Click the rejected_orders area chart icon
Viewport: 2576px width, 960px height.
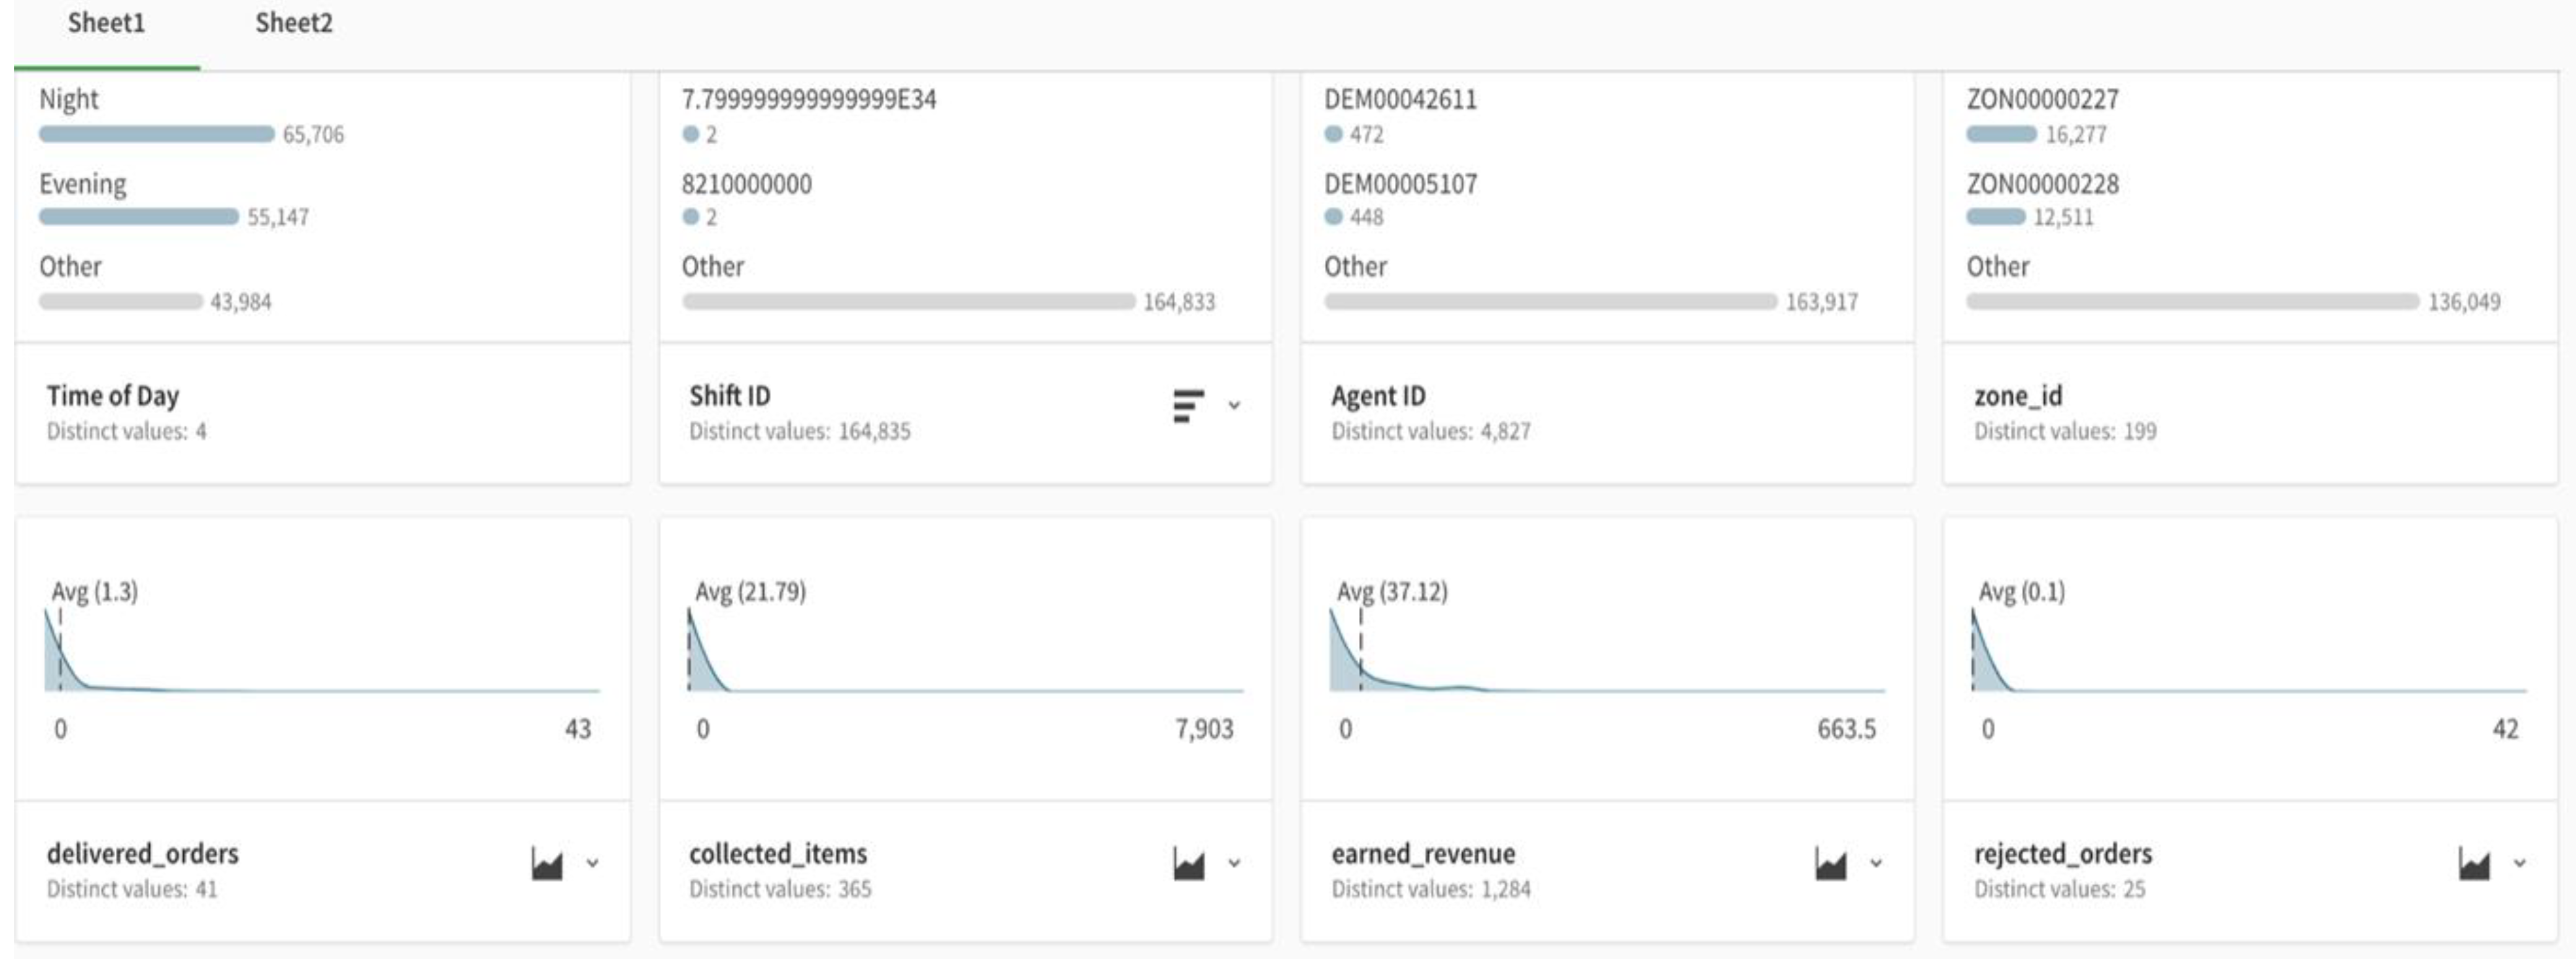pos(2473,864)
